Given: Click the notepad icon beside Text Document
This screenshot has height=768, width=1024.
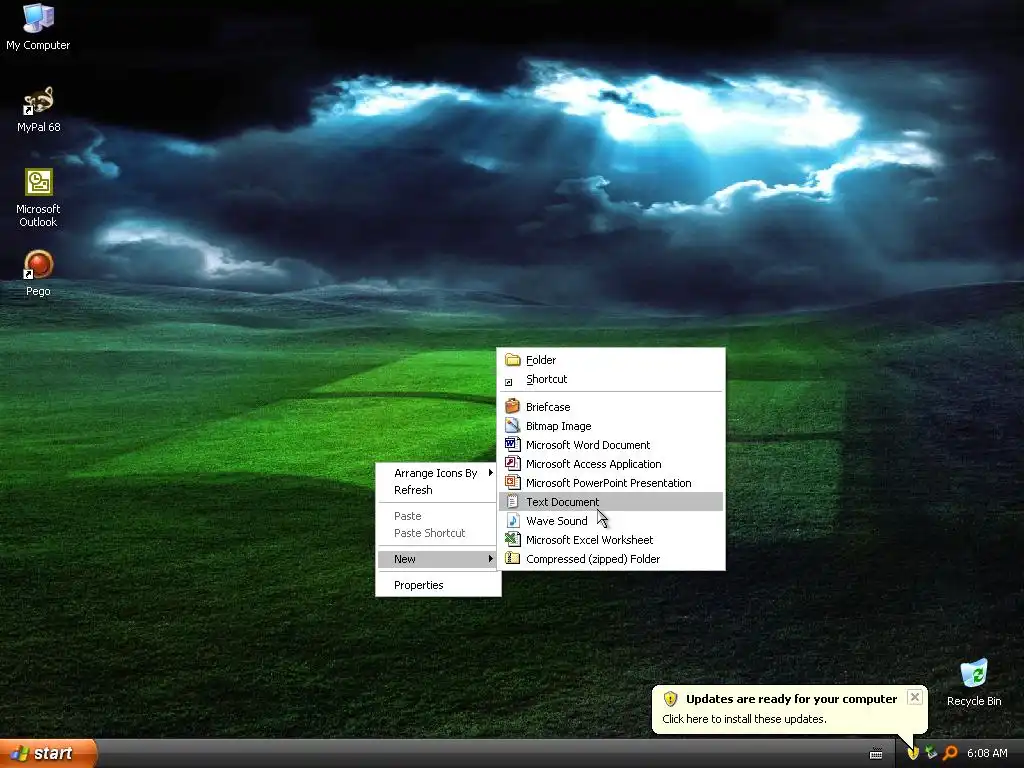Looking at the screenshot, I should coord(513,502).
